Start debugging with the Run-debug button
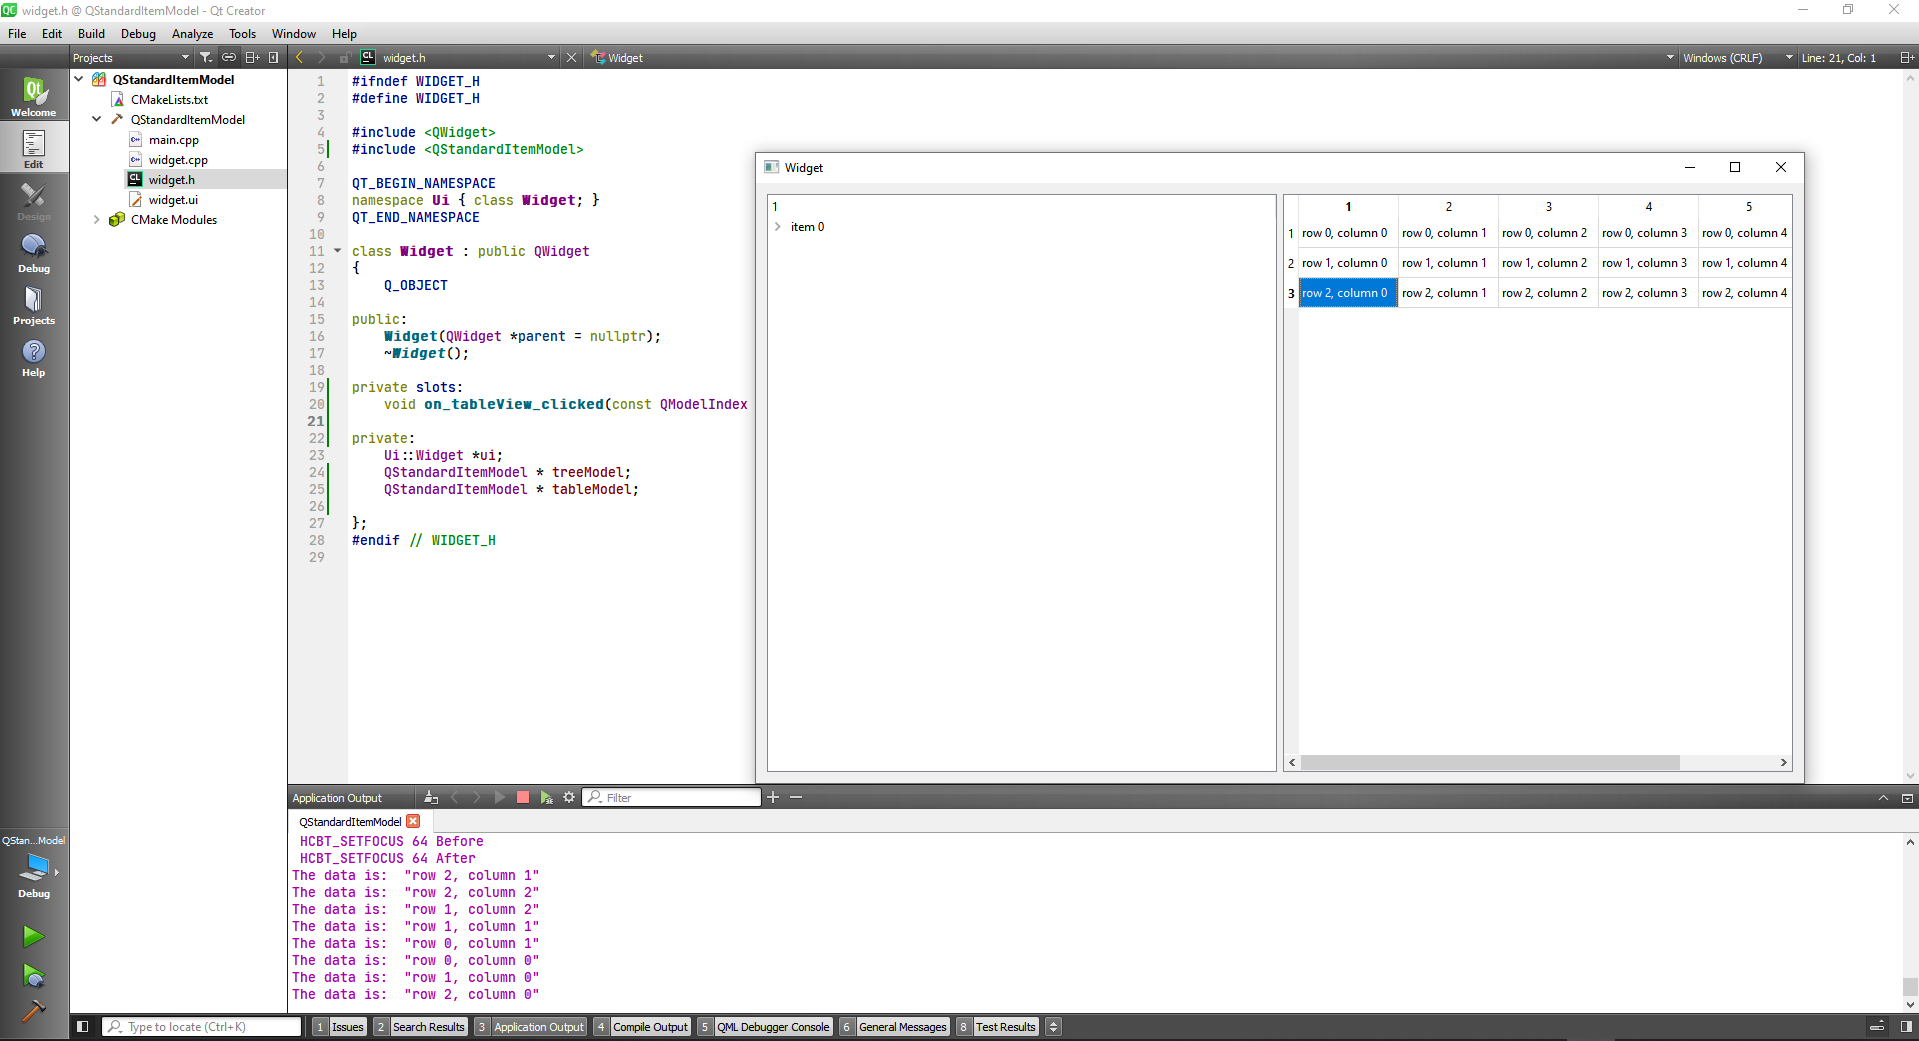The image size is (1919, 1041). tap(33, 975)
